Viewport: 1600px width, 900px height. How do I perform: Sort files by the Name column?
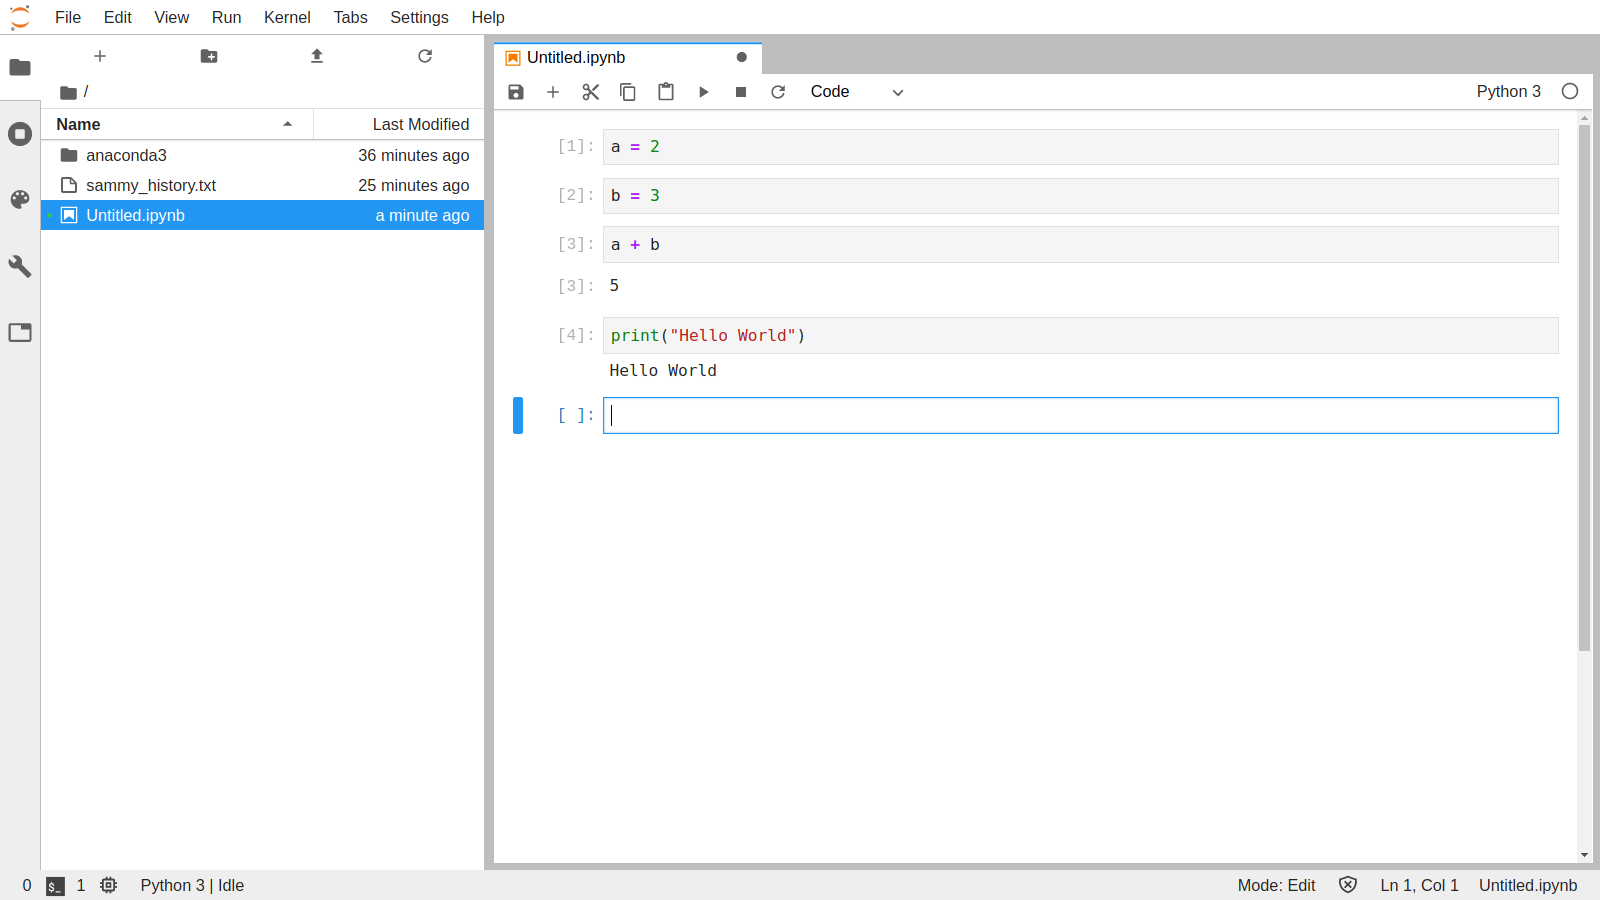(177, 124)
